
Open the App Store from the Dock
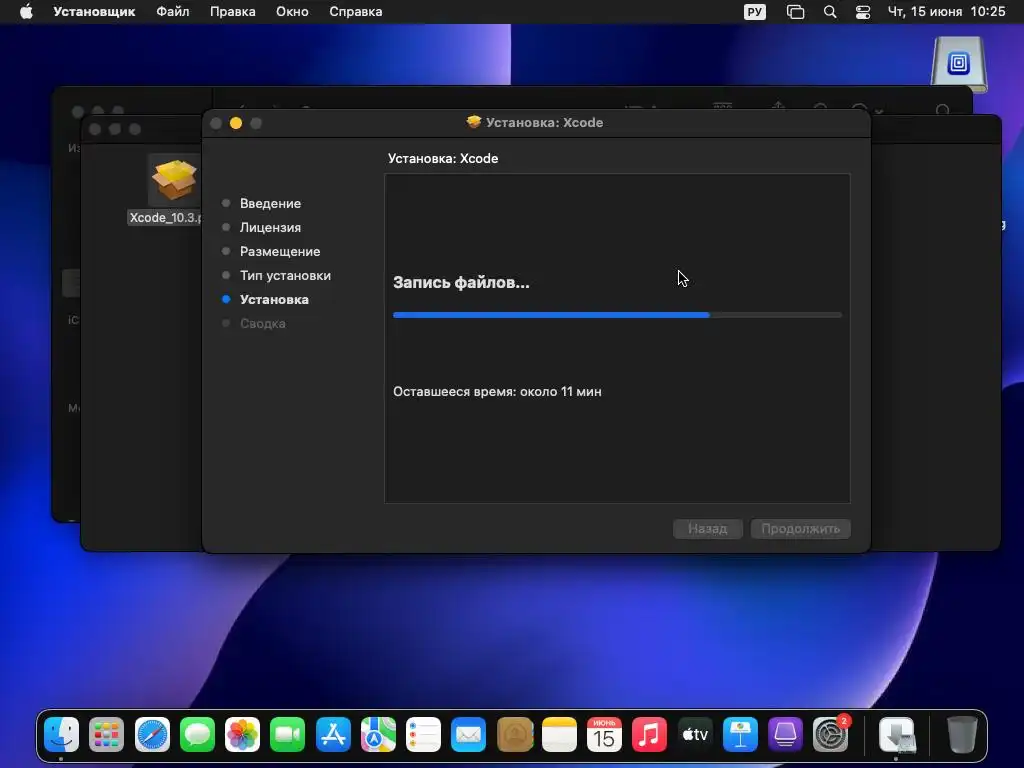click(333, 735)
